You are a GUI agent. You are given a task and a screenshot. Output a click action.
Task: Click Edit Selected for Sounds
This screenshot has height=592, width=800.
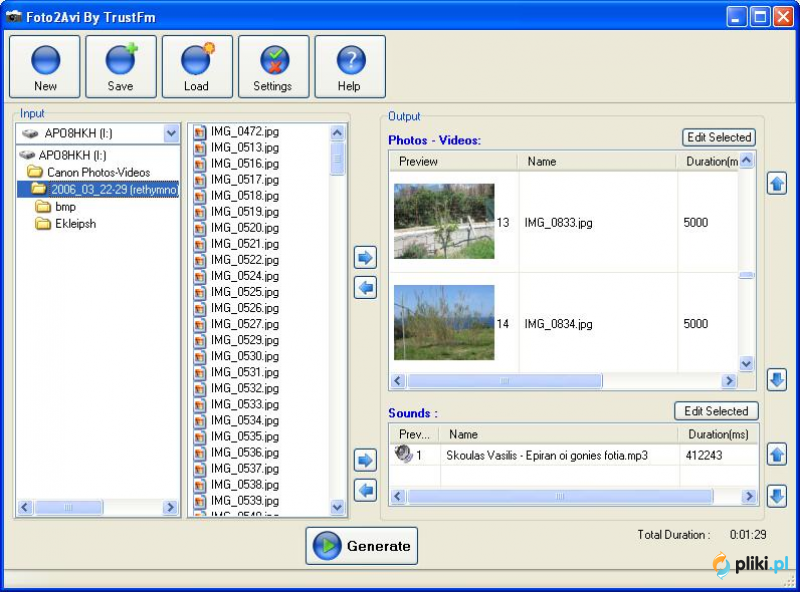point(716,411)
